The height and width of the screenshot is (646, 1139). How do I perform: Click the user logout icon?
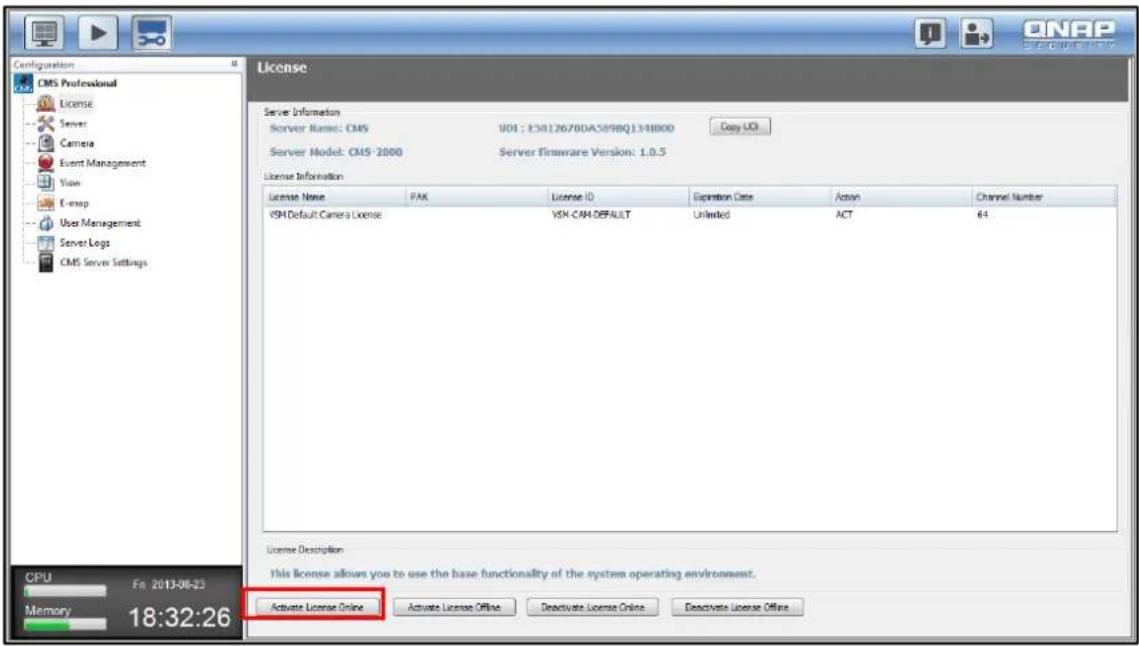point(977,34)
